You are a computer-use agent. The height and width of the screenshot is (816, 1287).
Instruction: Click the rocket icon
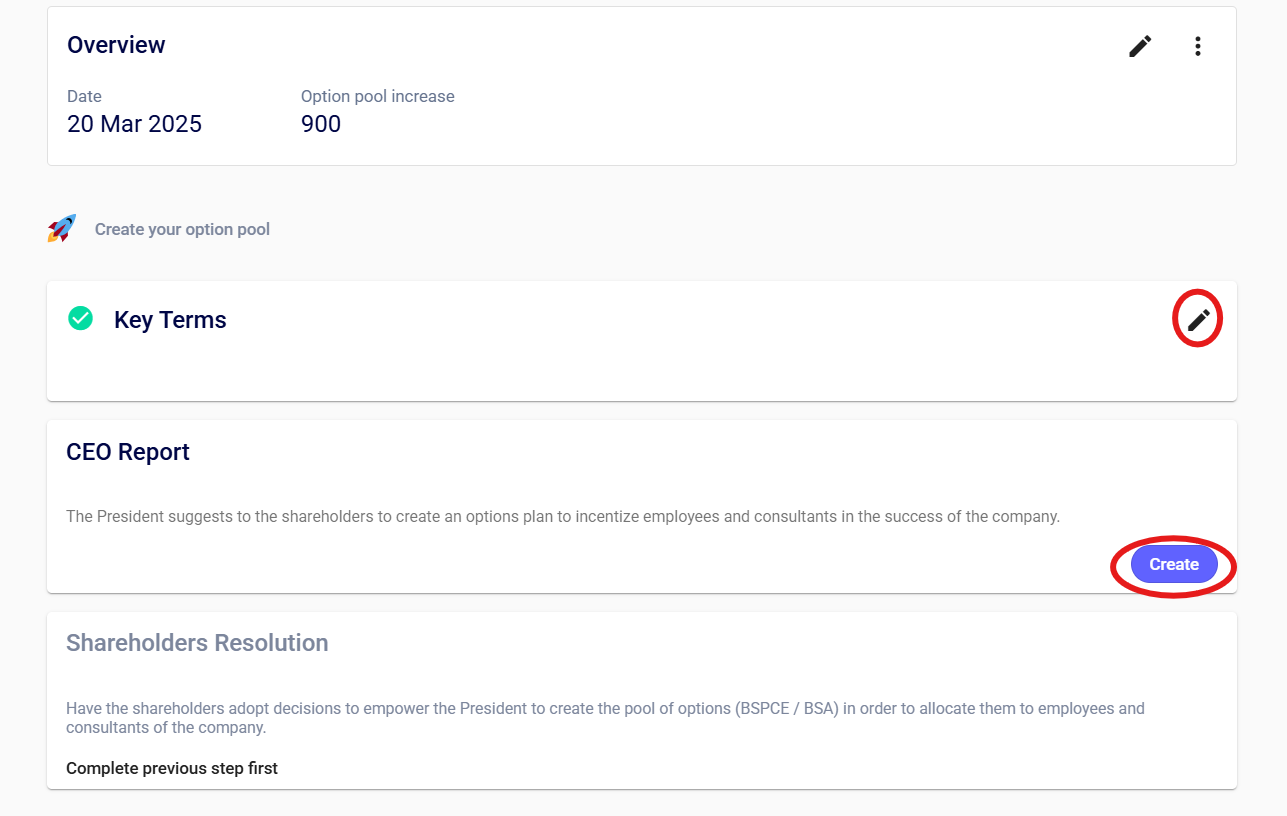point(62,229)
